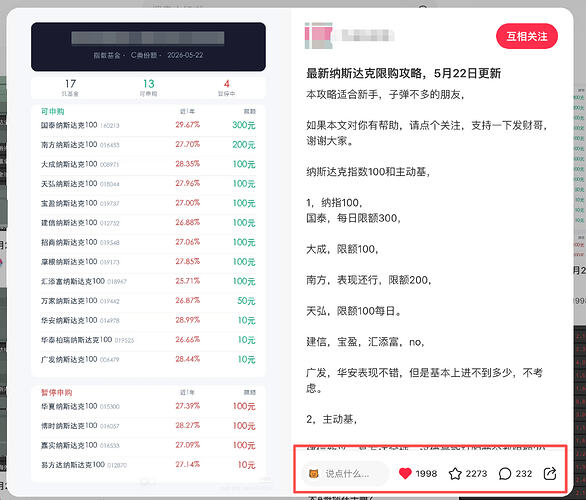The width and height of the screenshot is (586, 500).
Task: Click row 广发纳斯达克100 in fund image
Action: pos(148,359)
